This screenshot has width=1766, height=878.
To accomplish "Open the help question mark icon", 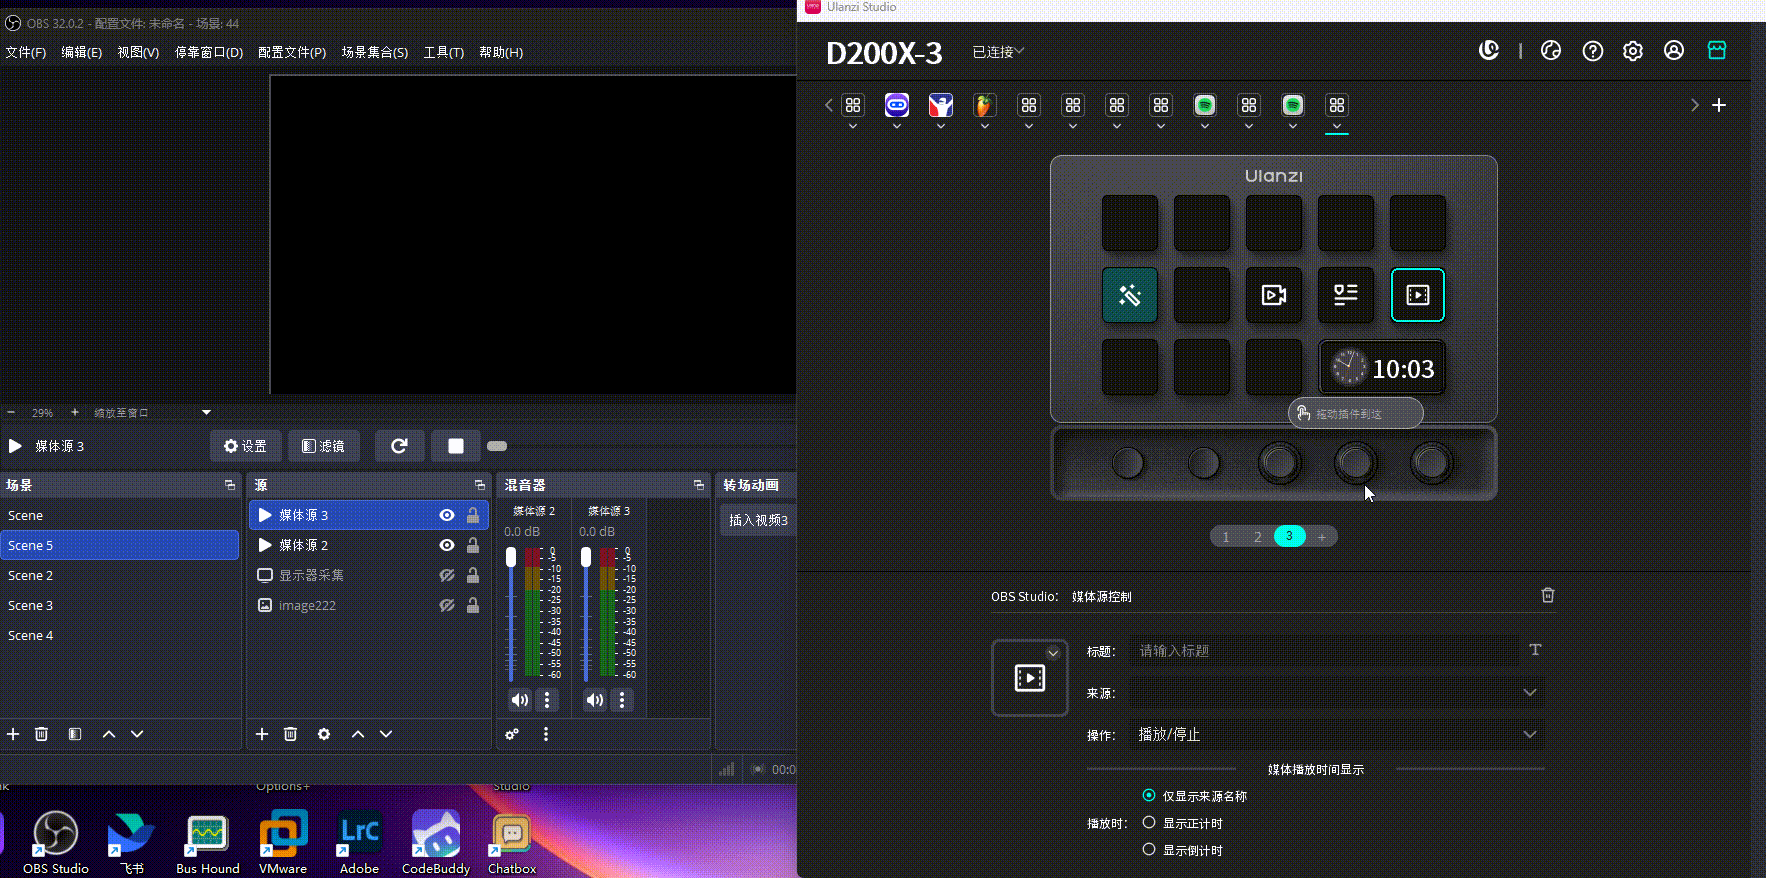I will (x=1593, y=51).
